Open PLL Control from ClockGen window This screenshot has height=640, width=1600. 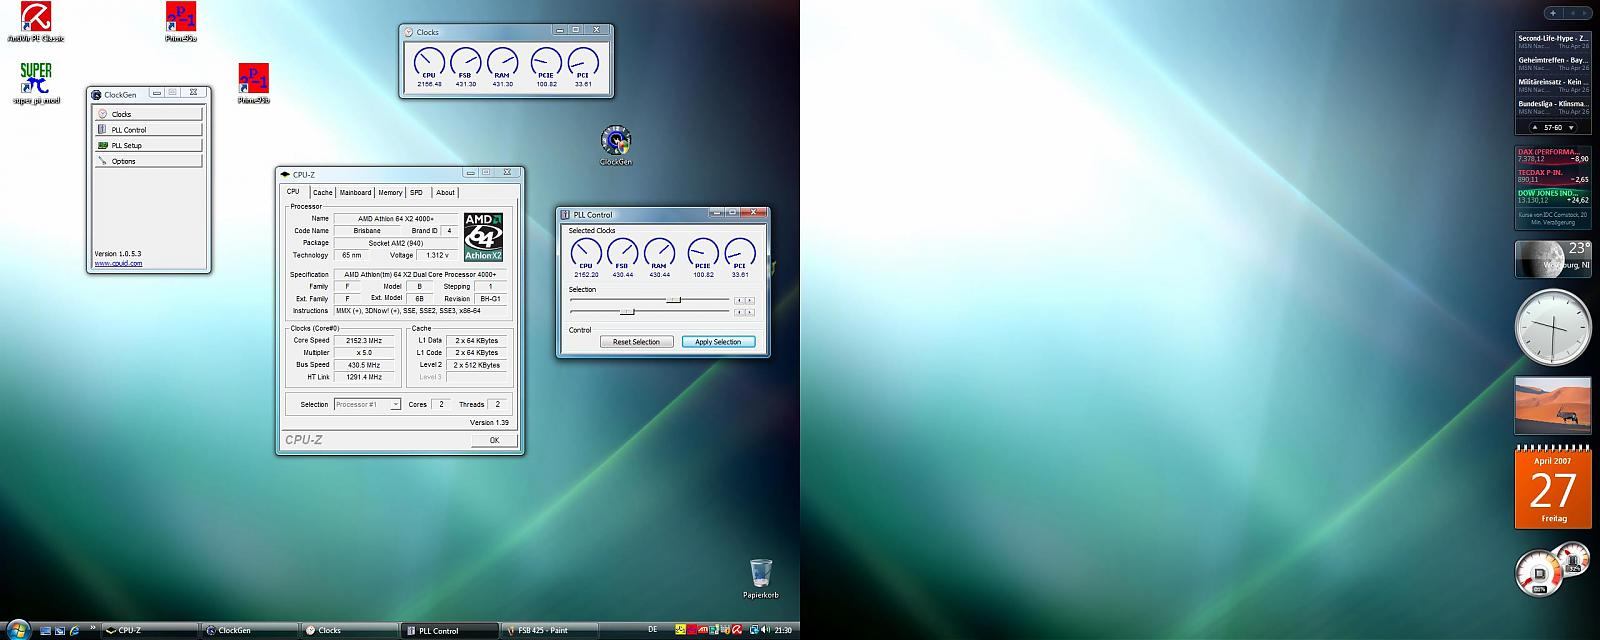coord(149,130)
